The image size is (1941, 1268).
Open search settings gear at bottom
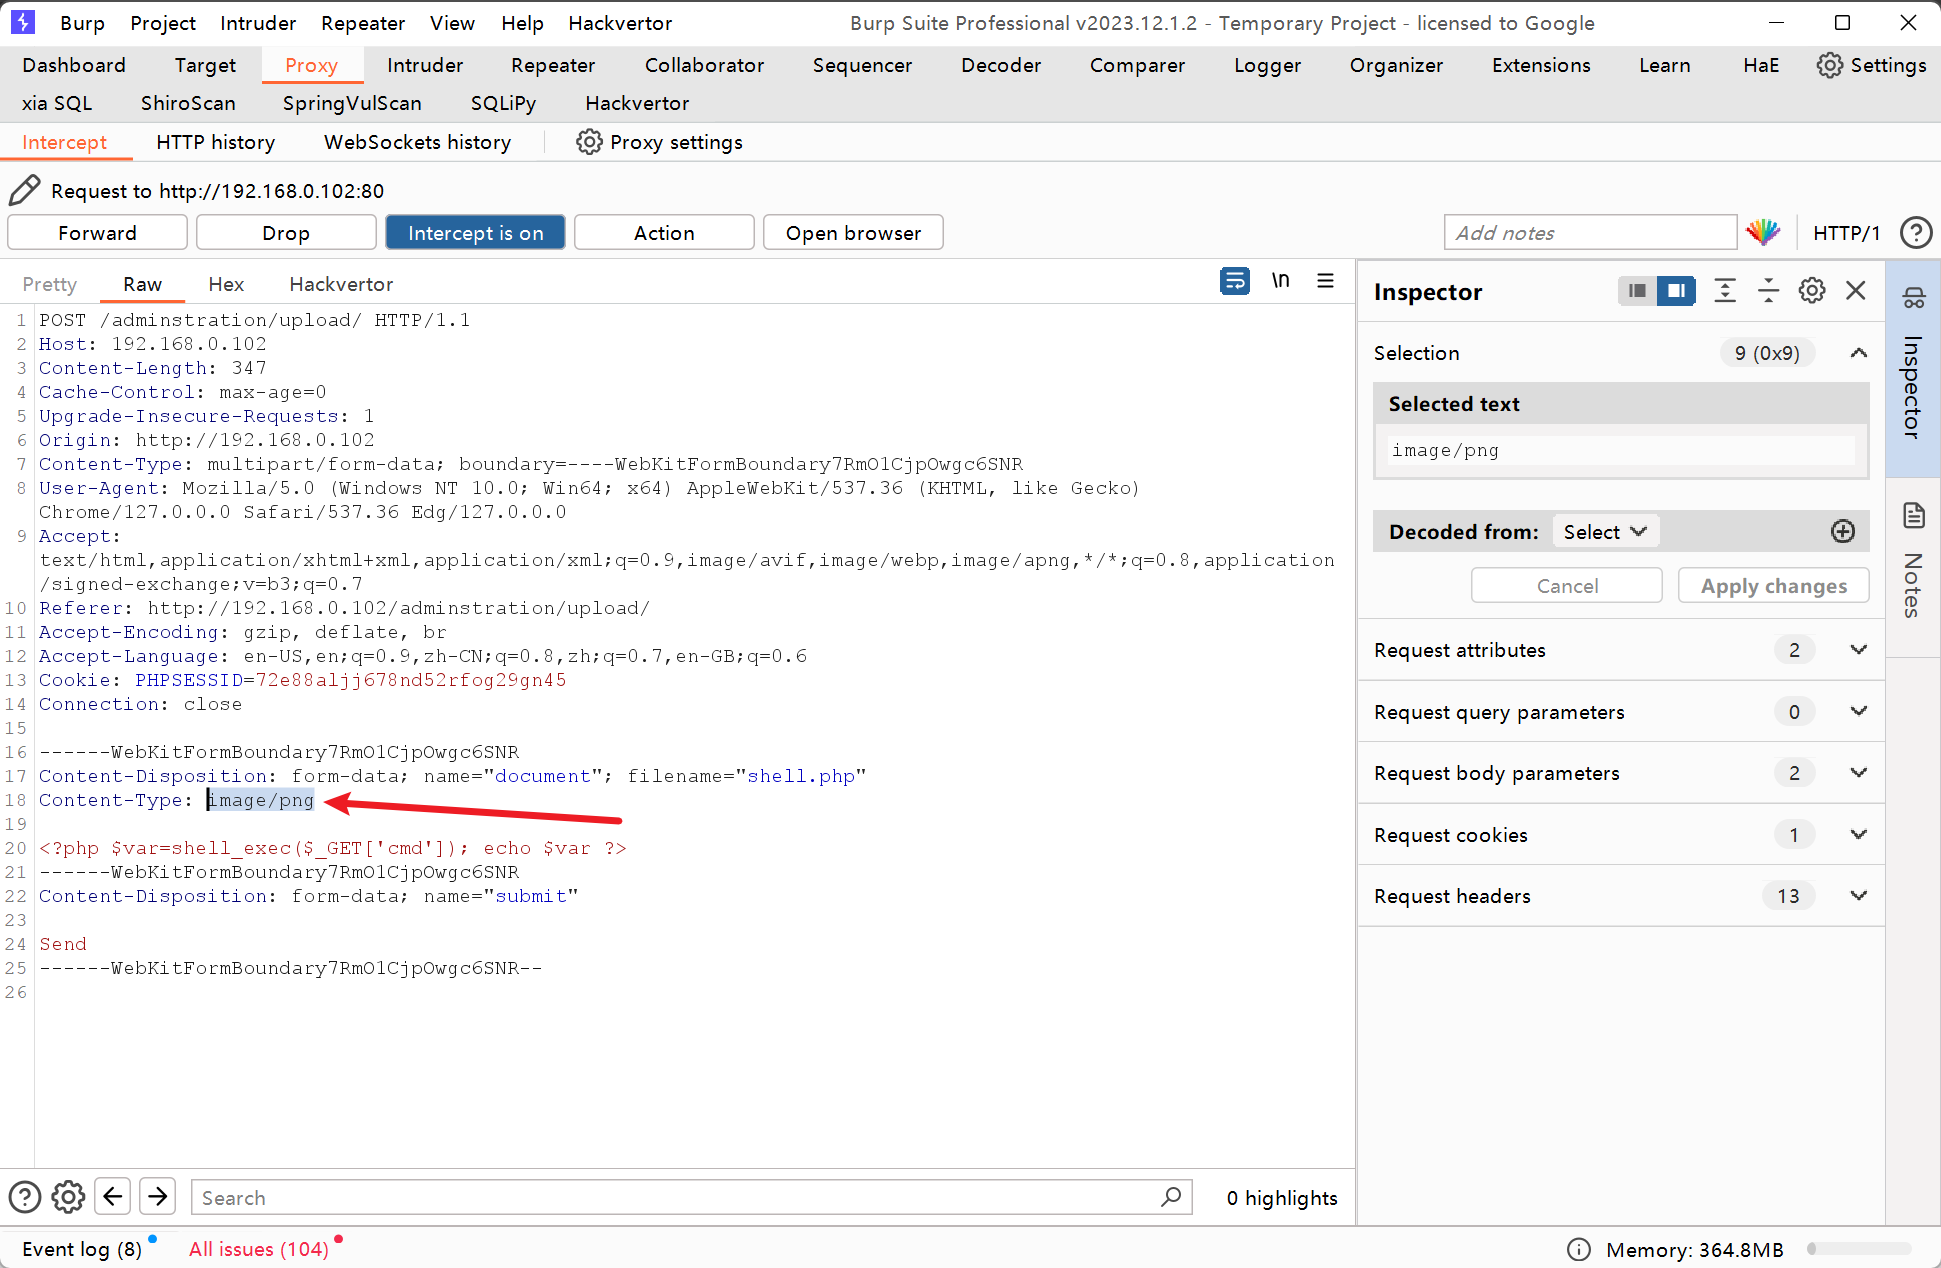click(x=68, y=1197)
